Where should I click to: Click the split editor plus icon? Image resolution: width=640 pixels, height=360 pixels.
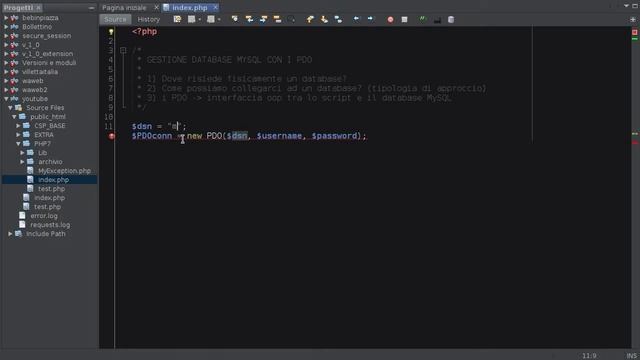(633, 19)
